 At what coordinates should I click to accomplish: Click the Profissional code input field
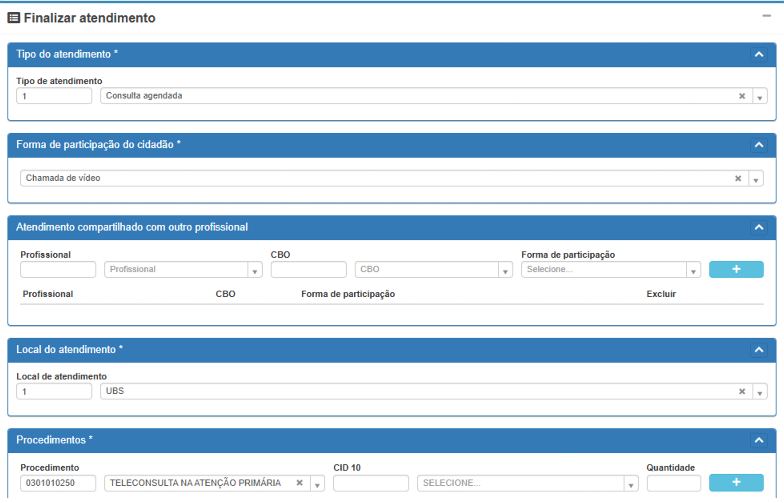pyautogui.click(x=58, y=269)
